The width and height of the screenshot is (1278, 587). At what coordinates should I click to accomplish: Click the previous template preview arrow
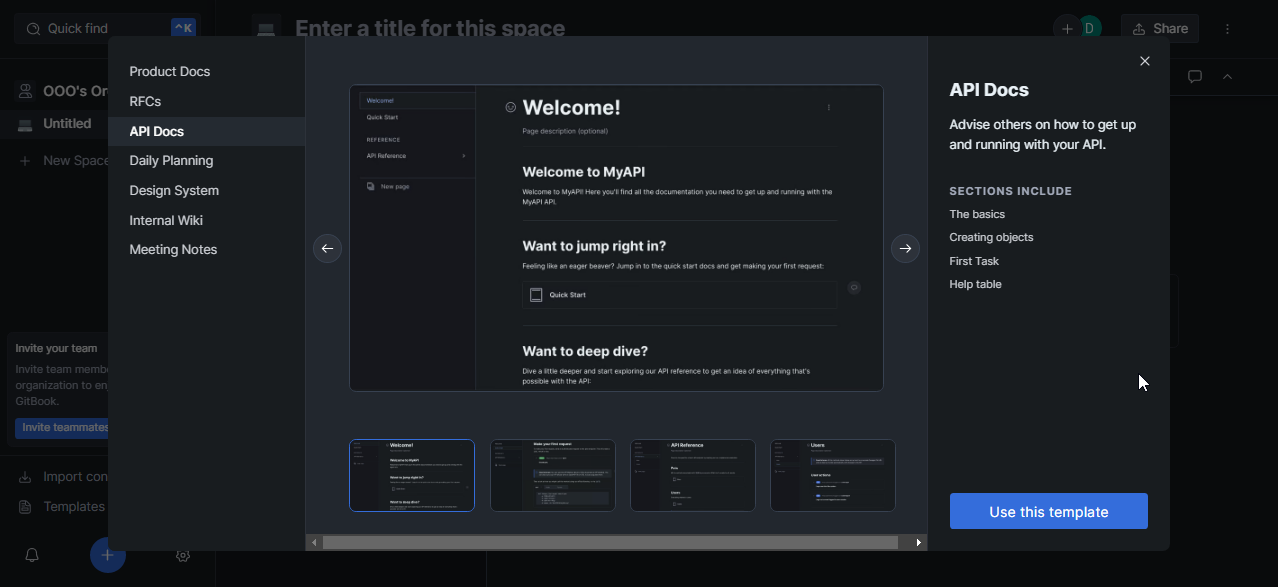[328, 249]
